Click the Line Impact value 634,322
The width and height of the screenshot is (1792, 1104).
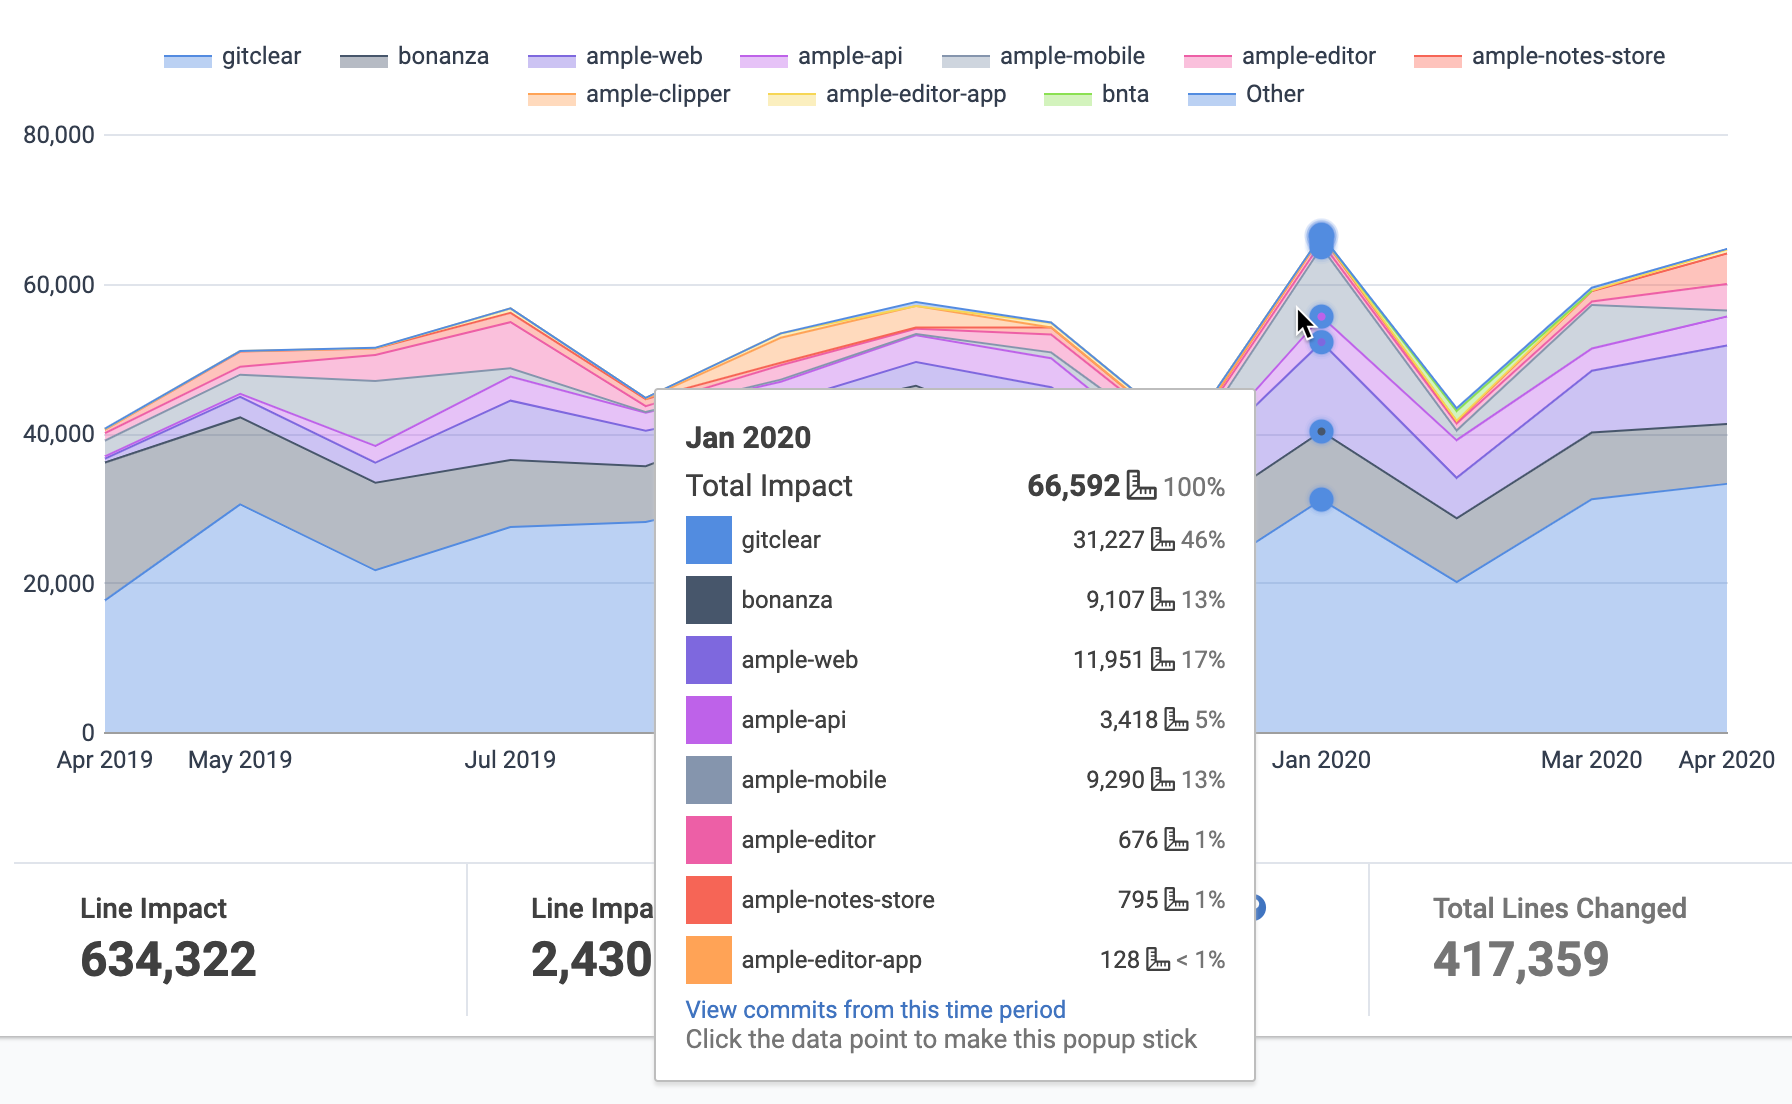pyautogui.click(x=168, y=960)
